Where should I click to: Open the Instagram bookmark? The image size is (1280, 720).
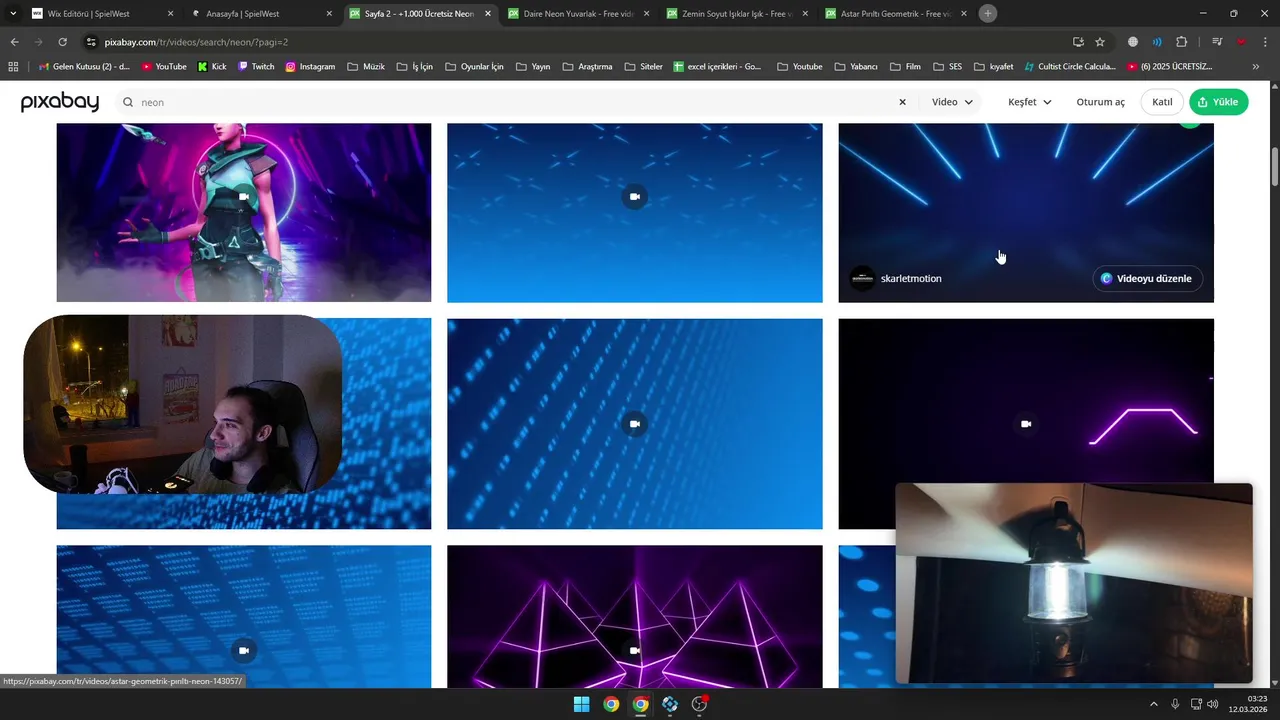click(x=311, y=66)
